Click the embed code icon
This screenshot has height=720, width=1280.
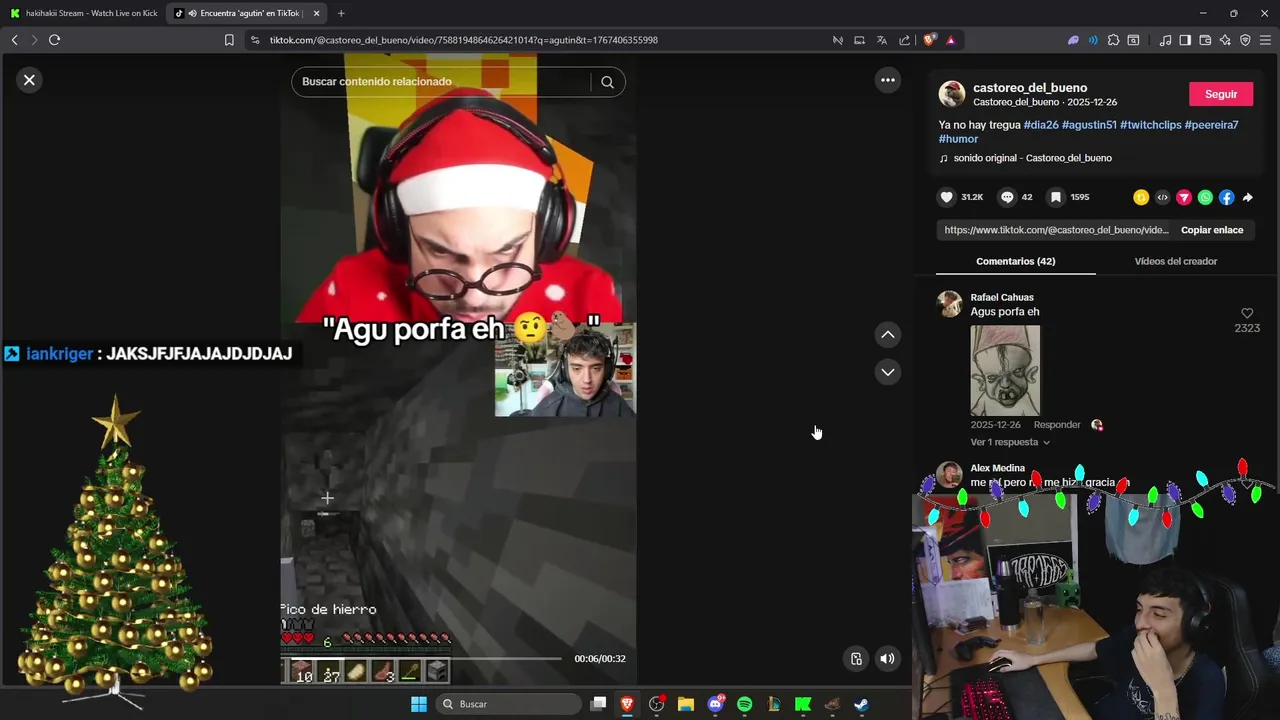click(1162, 197)
